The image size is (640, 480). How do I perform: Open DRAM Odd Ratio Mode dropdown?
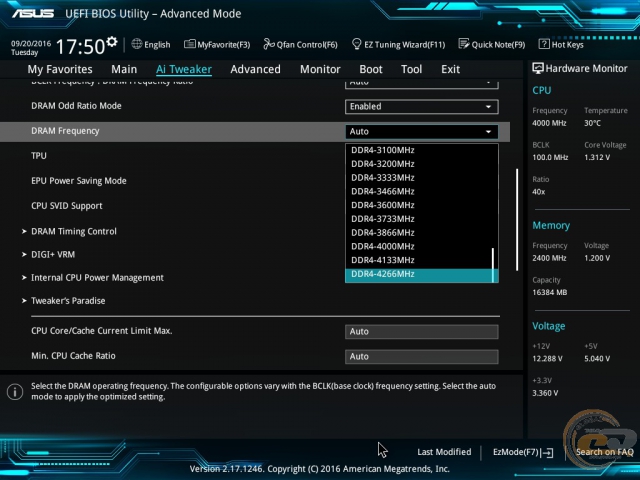422,107
